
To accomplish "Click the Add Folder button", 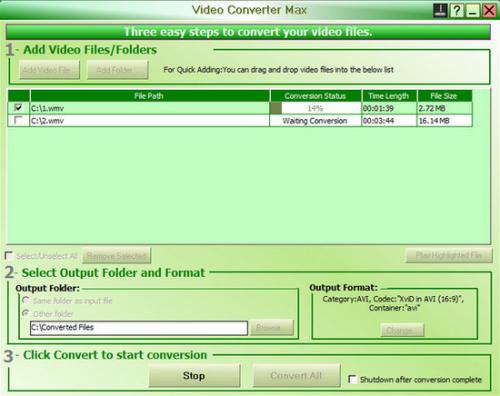I will (x=117, y=70).
